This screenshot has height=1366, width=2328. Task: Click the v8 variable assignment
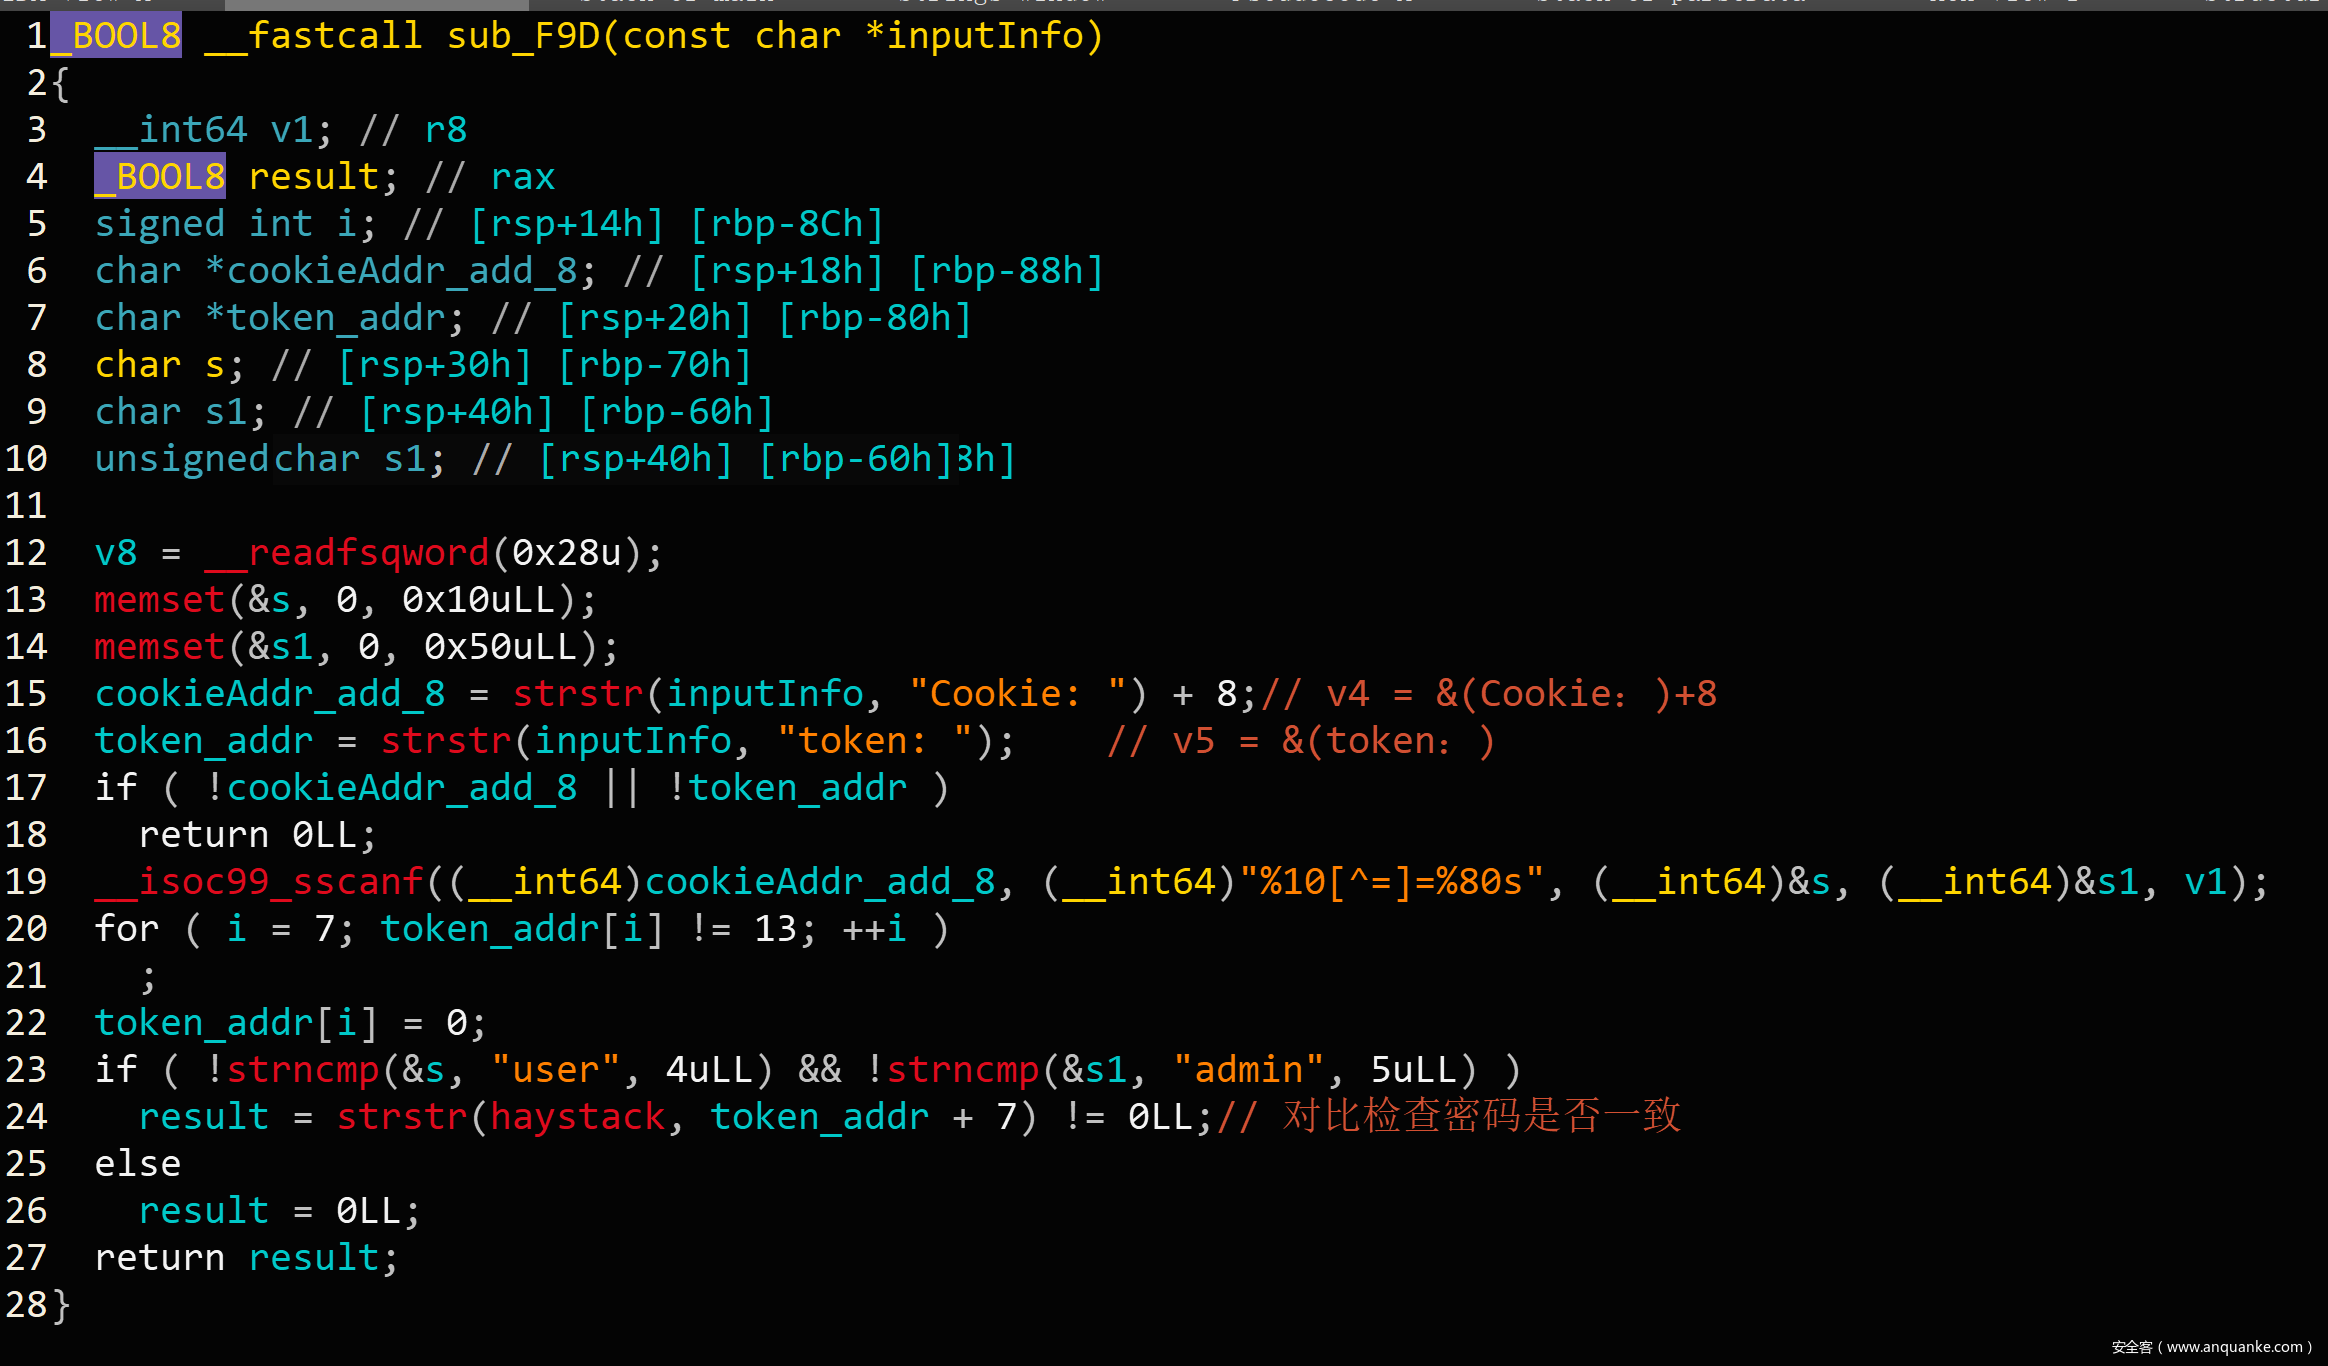pos(115,553)
